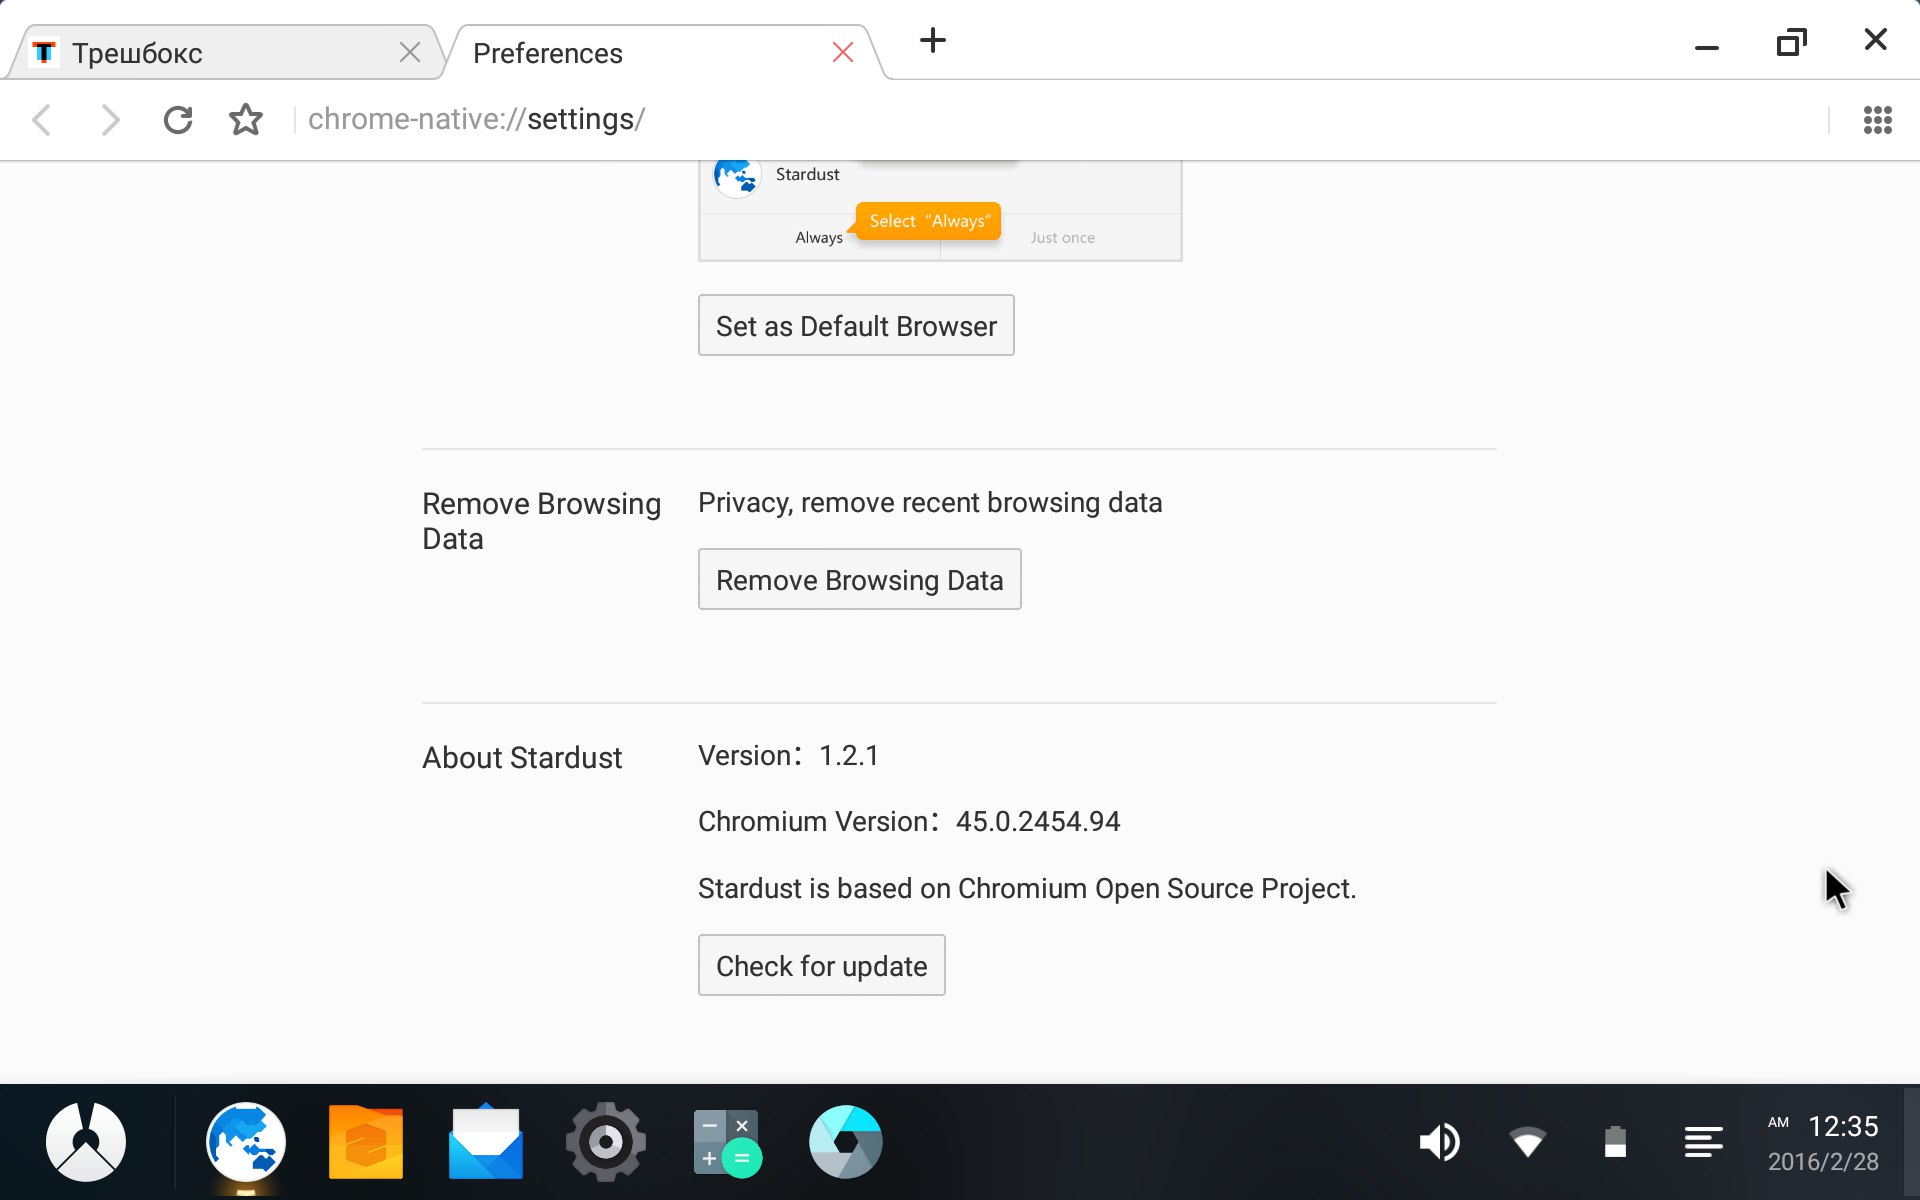
Task: Click the volume speaker icon
Action: point(1439,1141)
